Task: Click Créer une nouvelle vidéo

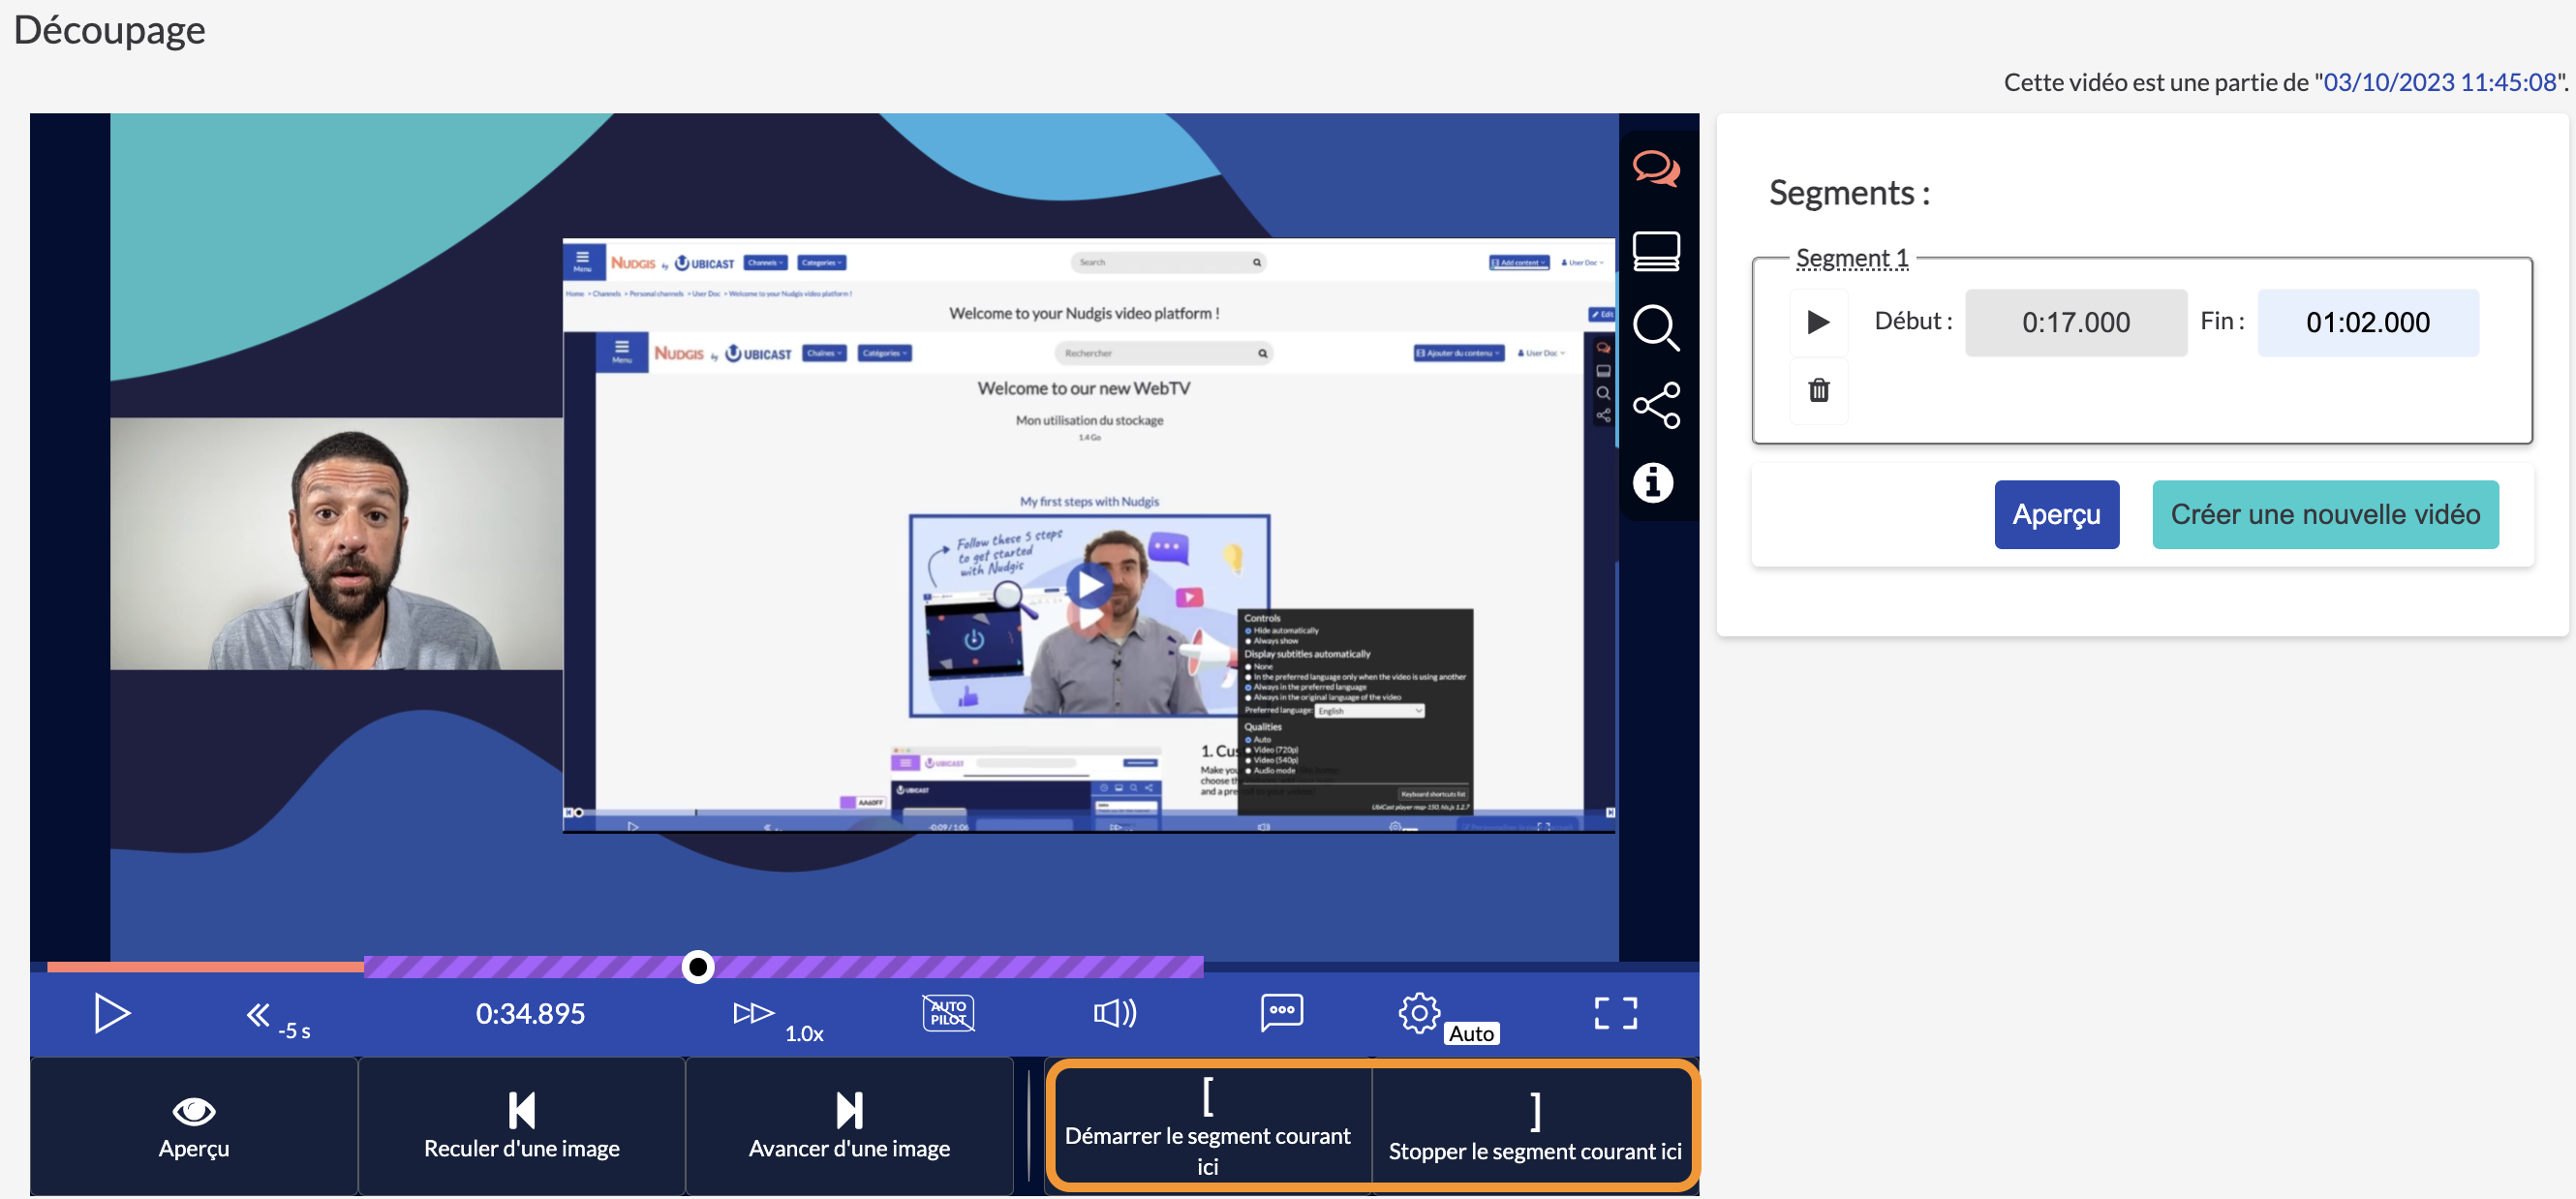Action: click(x=2324, y=514)
